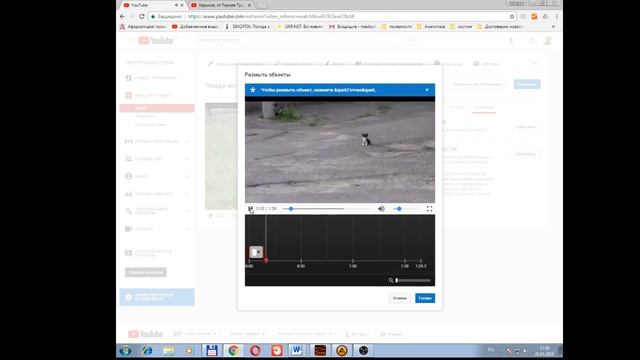Enter fullscreen mode in the blur editor
This screenshot has height=360, width=640.
tap(429, 209)
